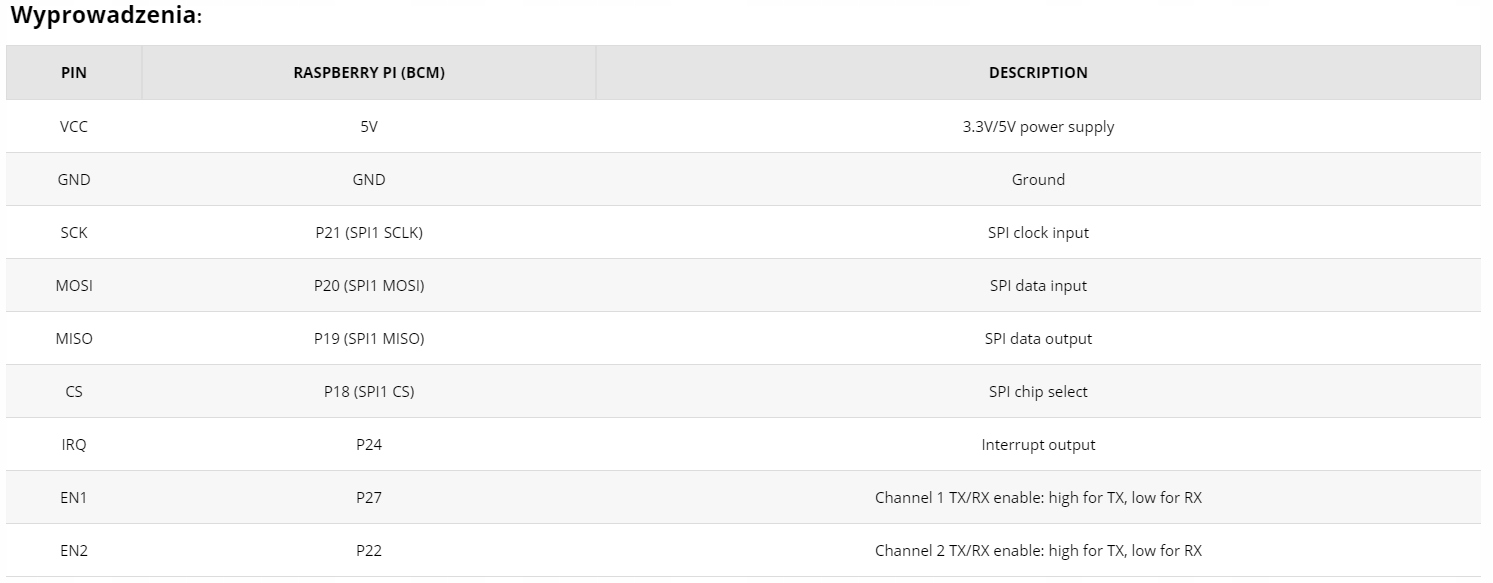Image resolution: width=1493 pixels, height=583 pixels.
Task: Click the Interrupt output description
Action: click(1038, 445)
